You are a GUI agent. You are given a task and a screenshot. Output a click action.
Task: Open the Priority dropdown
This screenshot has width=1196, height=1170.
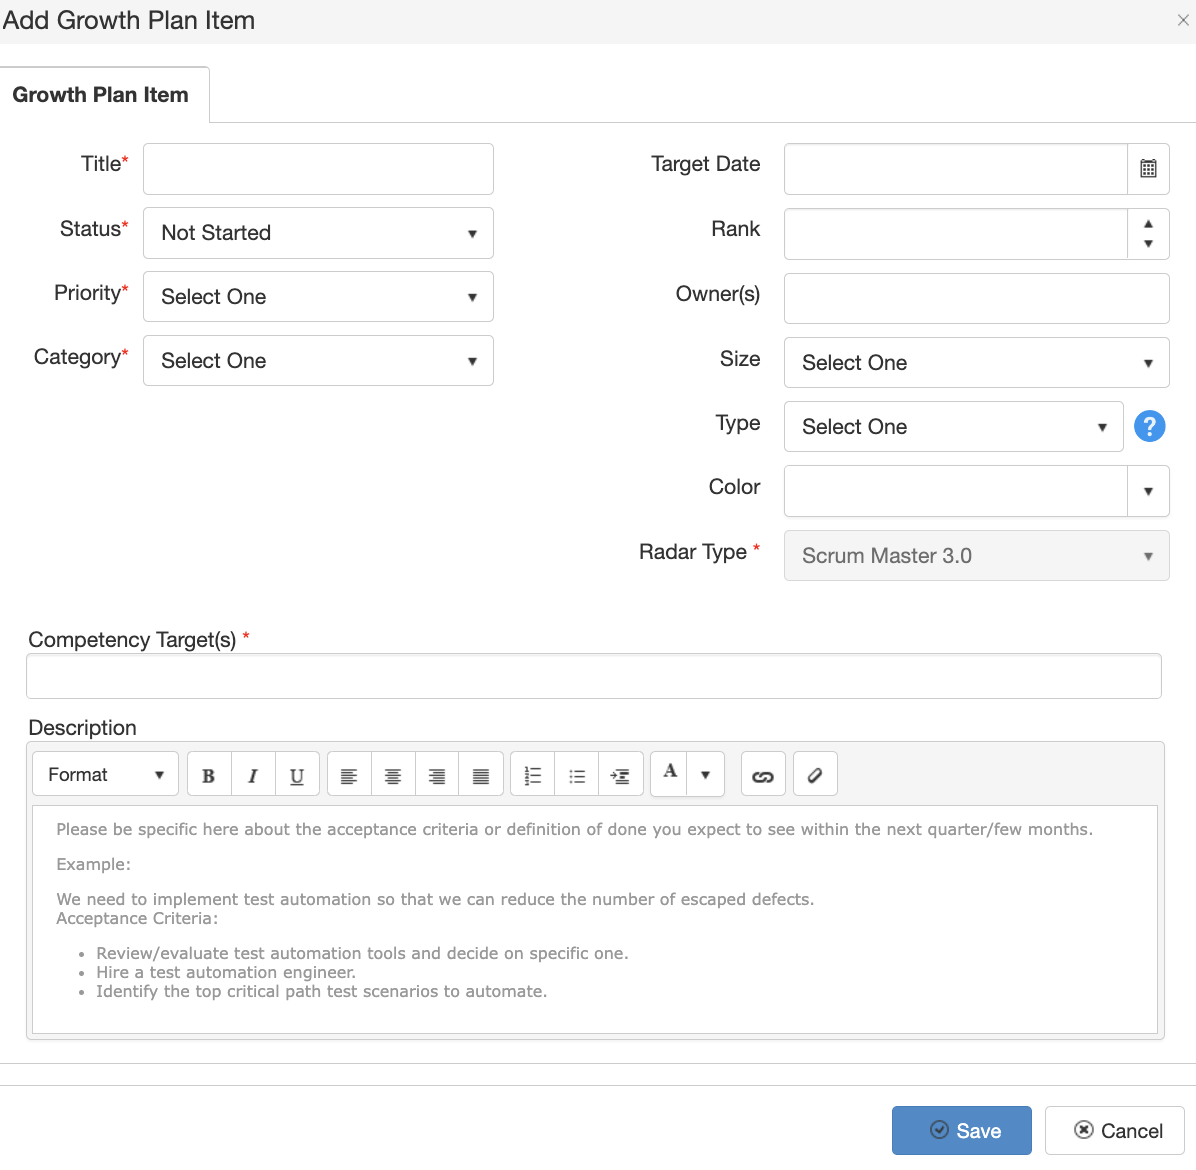(x=318, y=297)
